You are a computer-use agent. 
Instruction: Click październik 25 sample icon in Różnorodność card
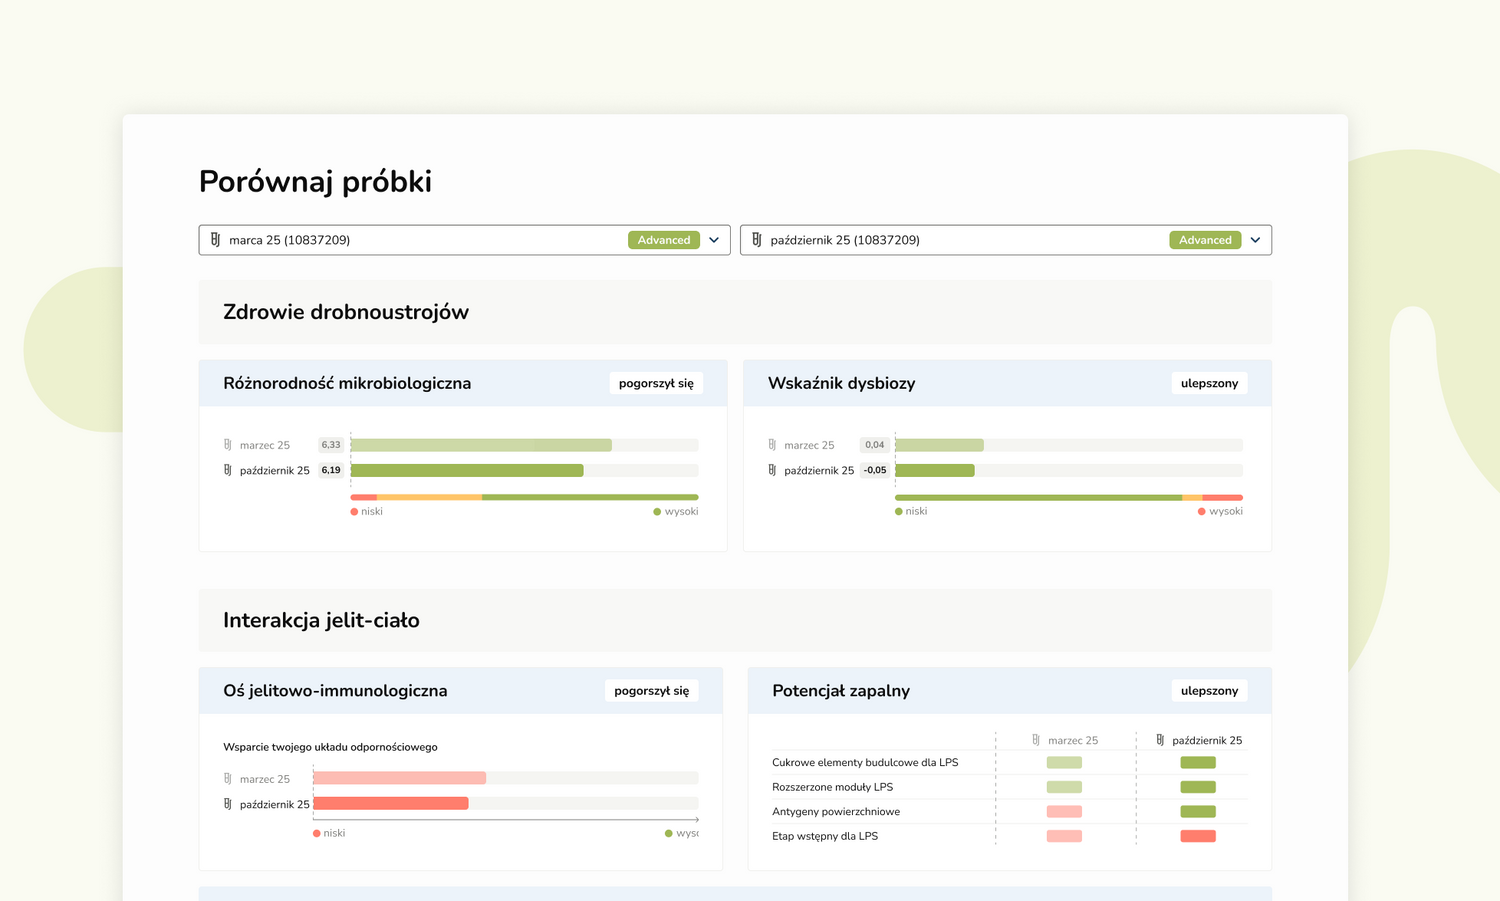[x=228, y=470]
